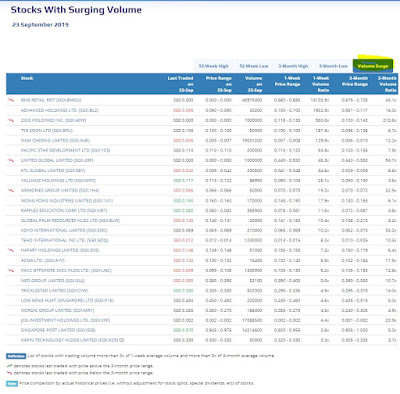Click the green uptrend legend icon

tap(9, 366)
